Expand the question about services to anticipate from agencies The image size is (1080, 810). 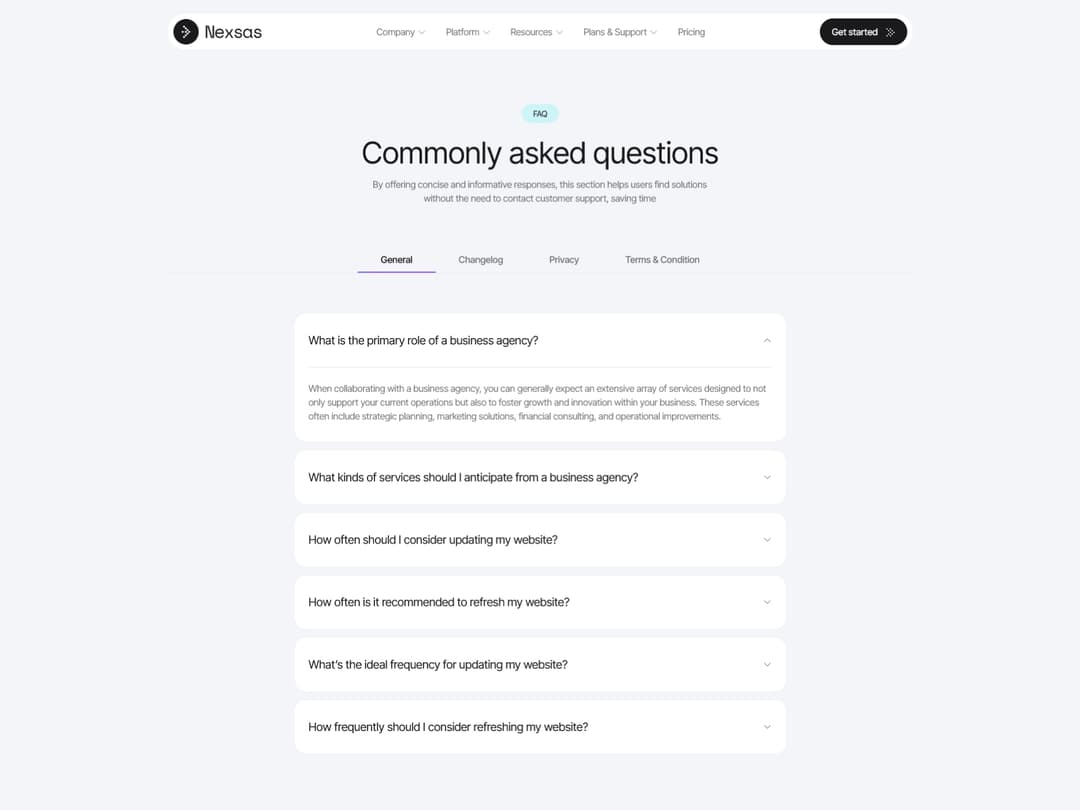click(540, 477)
